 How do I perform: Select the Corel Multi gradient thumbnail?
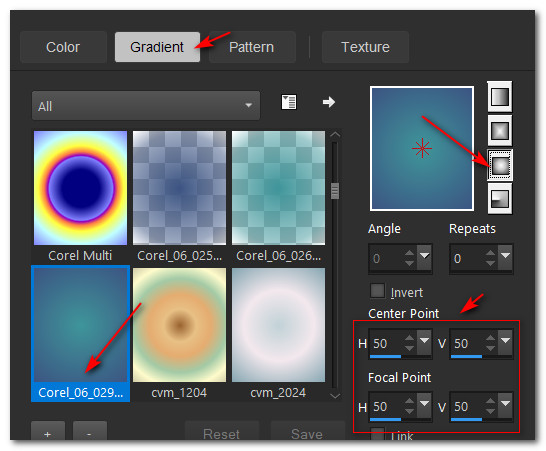(x=80, y=188)
